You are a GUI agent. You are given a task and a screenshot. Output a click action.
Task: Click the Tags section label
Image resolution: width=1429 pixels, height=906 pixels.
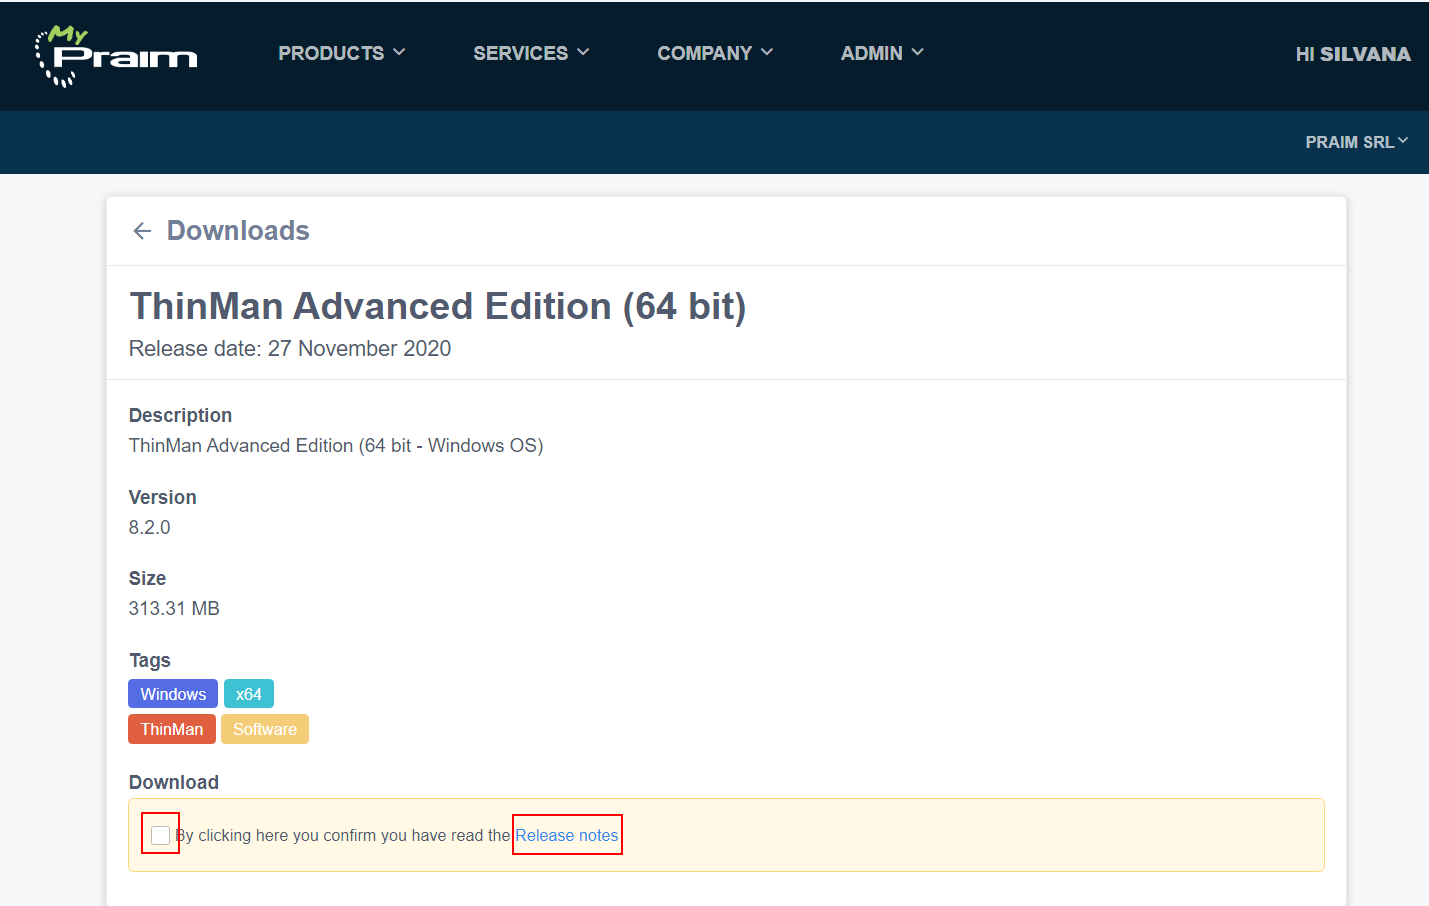coord(150,660)
